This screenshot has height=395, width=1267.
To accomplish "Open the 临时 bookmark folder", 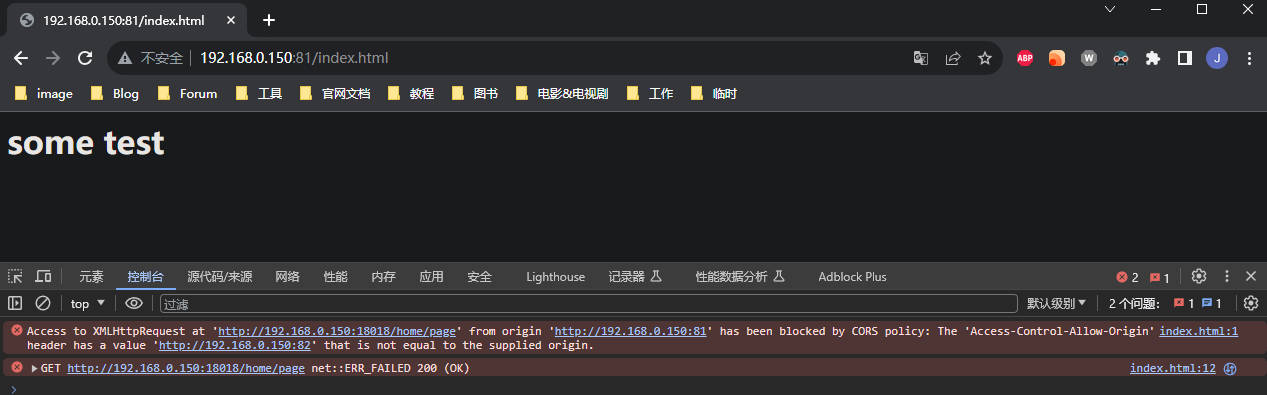I will pyautogui.click(x=715, y=94).
